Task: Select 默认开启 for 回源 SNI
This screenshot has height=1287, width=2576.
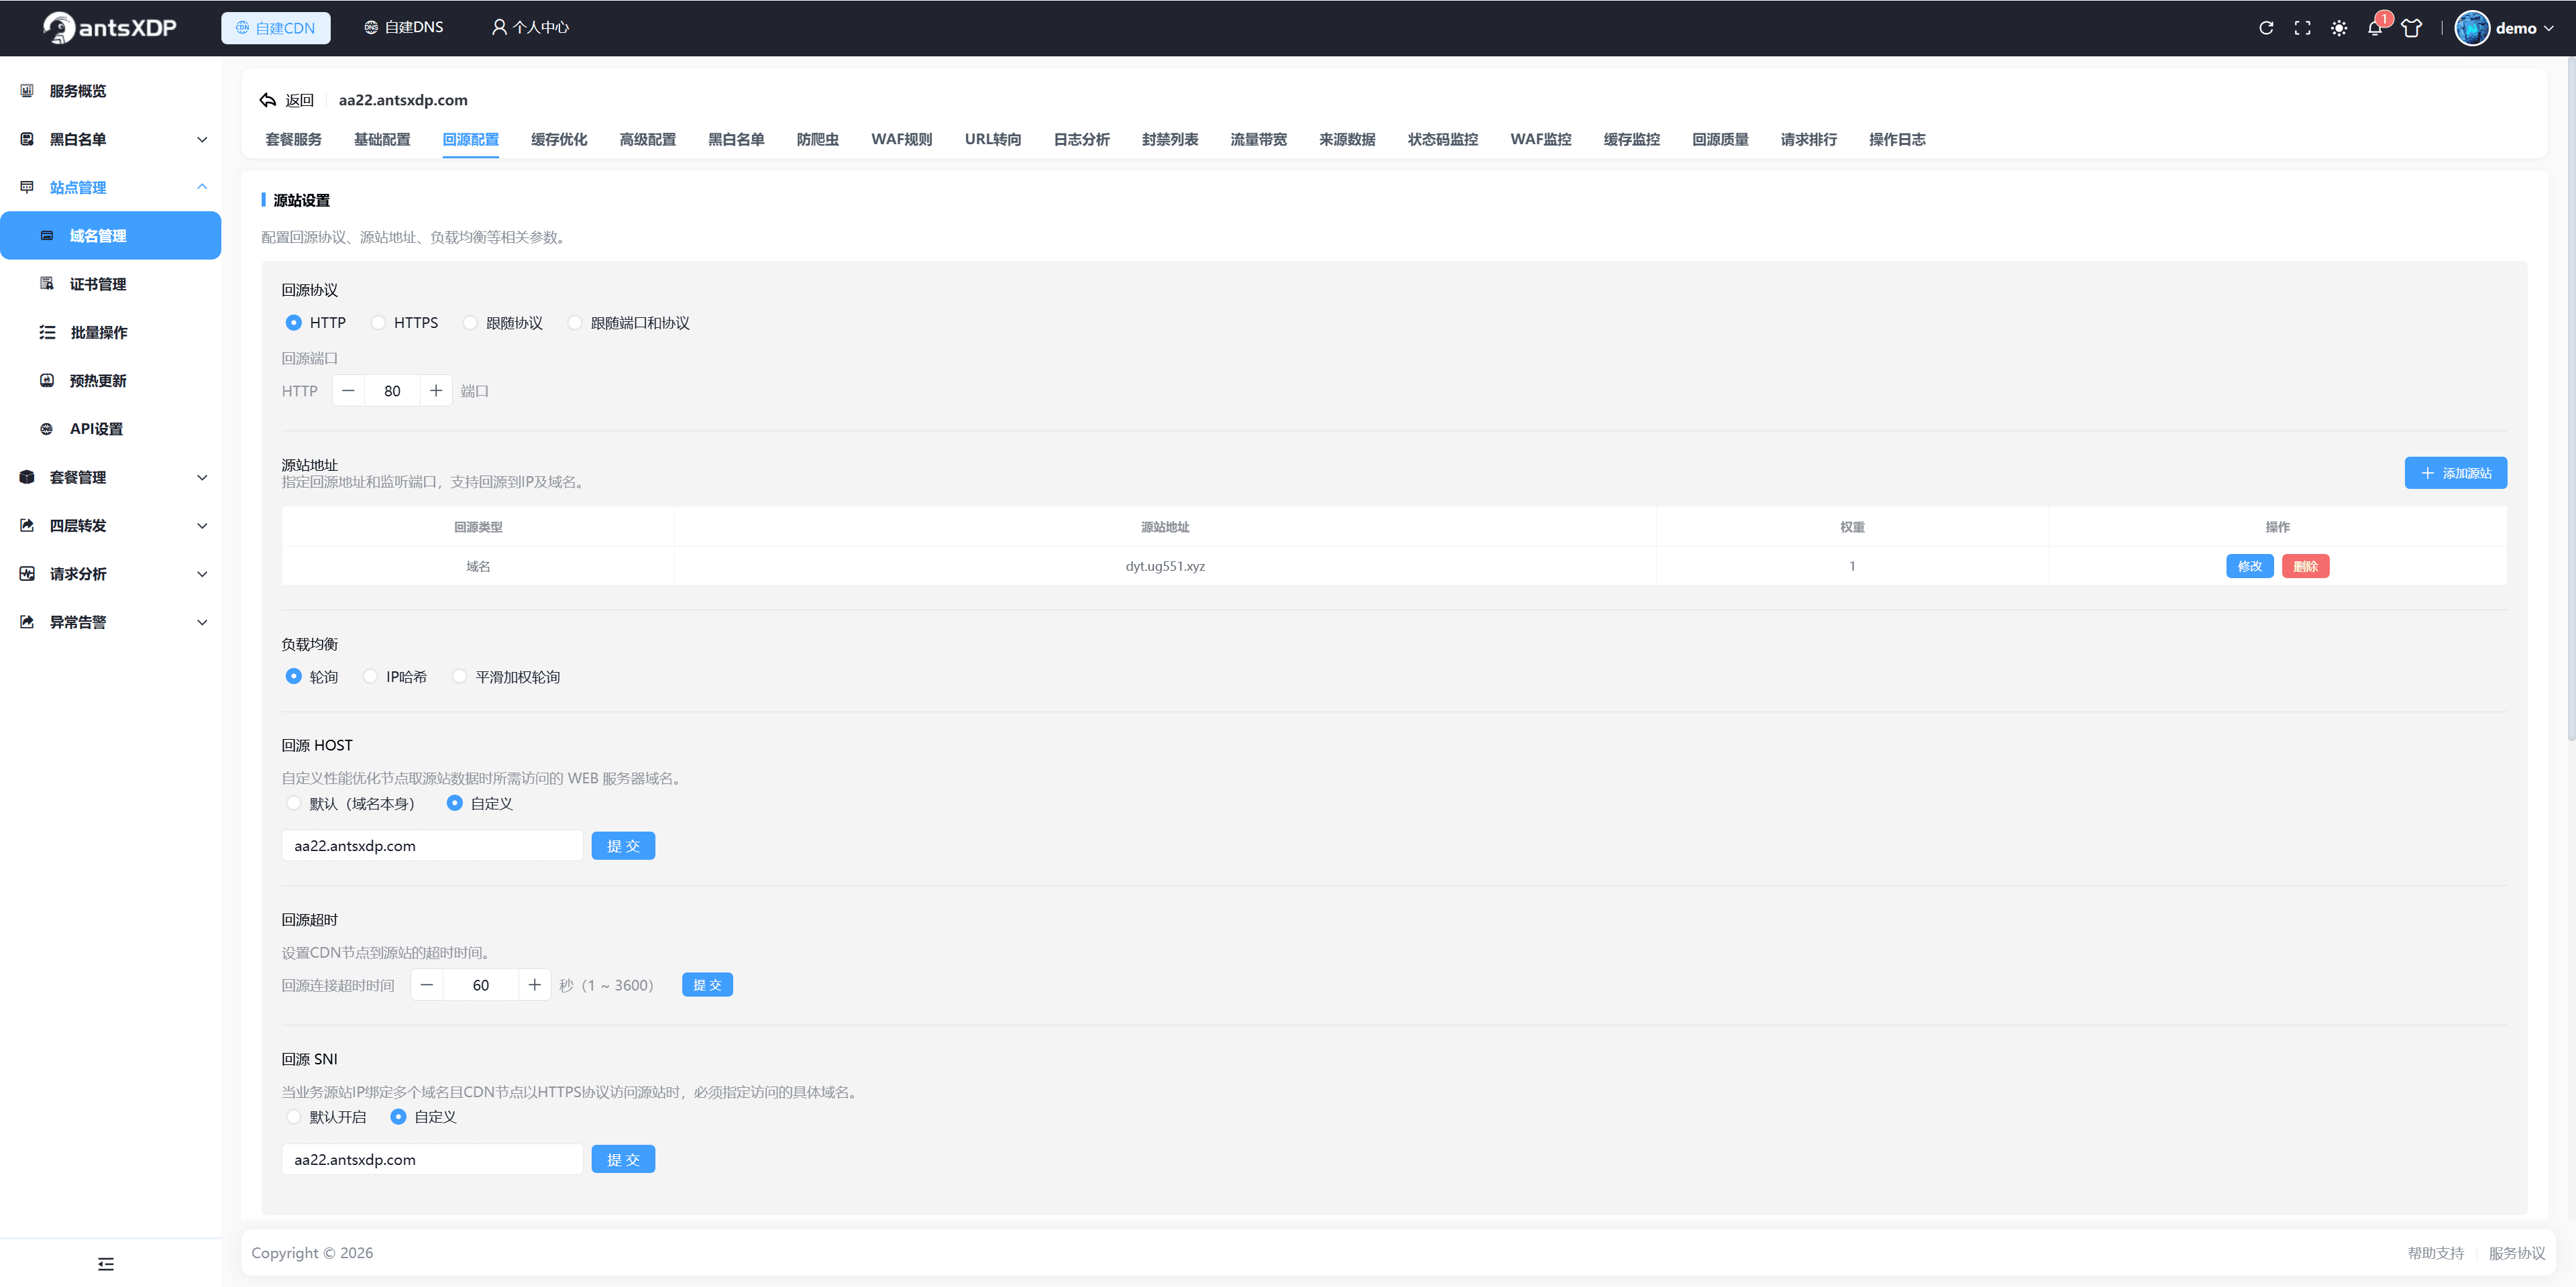Action: 293,1117
